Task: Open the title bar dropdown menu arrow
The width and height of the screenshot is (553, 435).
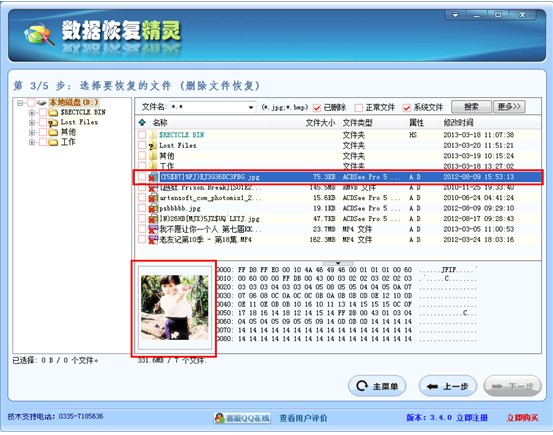Action: [x=455, y=15]
